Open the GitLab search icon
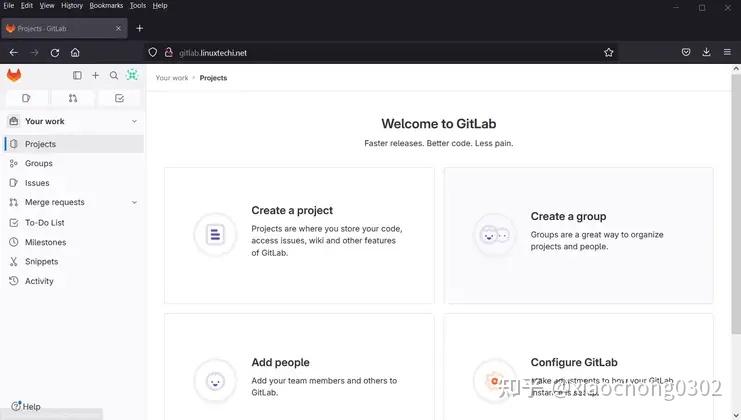Viewport: 741px width, 420px height. [114, 75]
